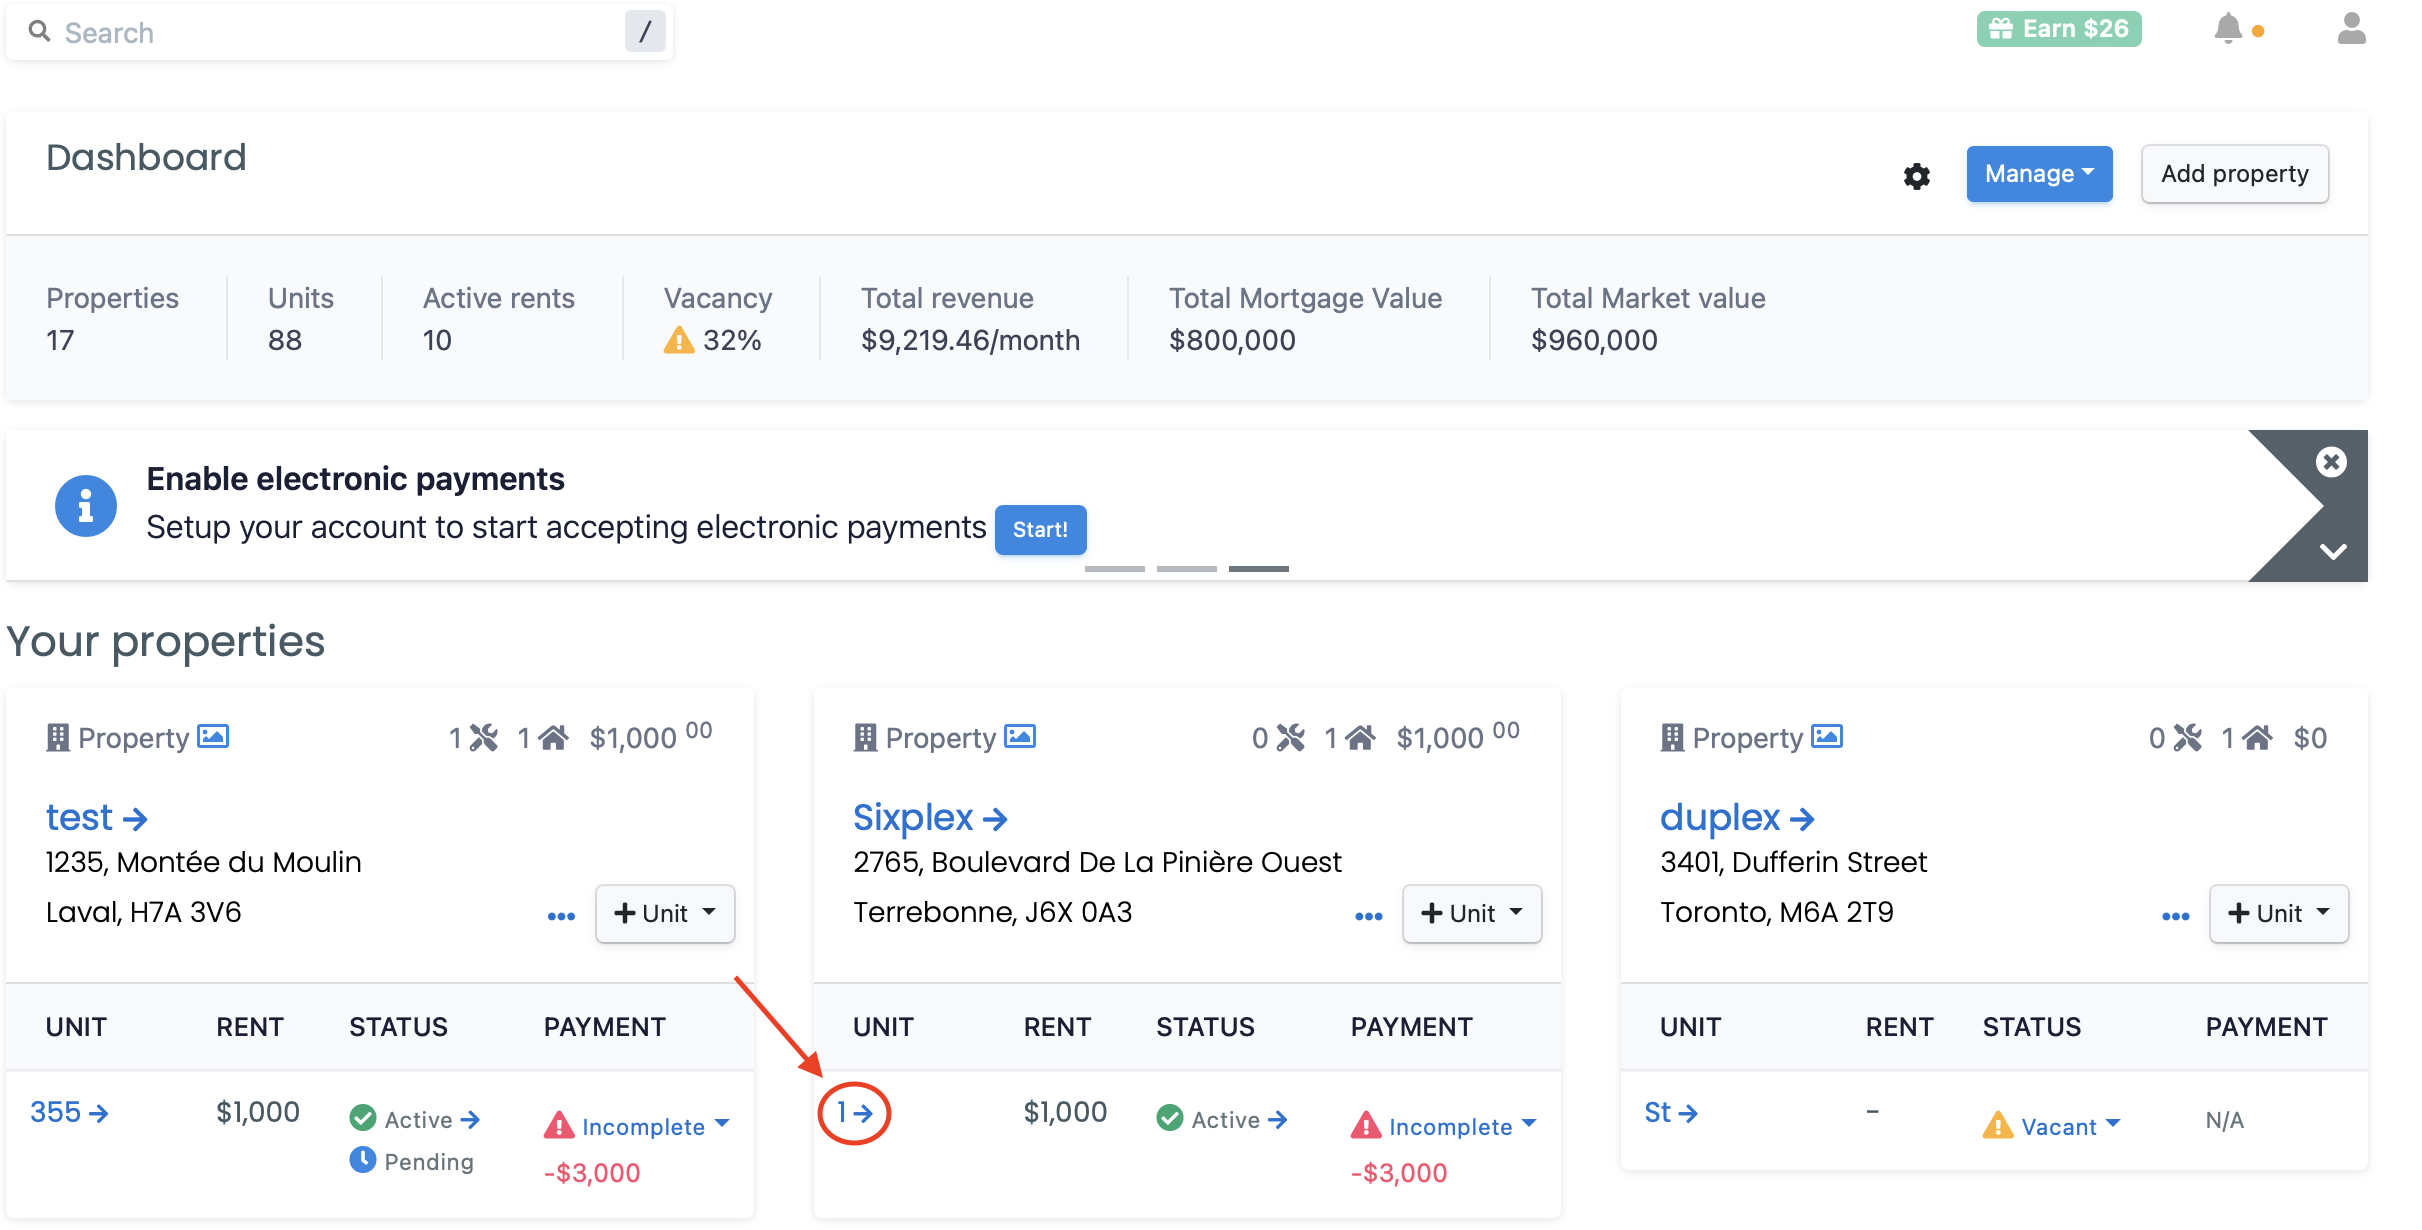Click the house units icon on duplex card

click(2257, 738)
